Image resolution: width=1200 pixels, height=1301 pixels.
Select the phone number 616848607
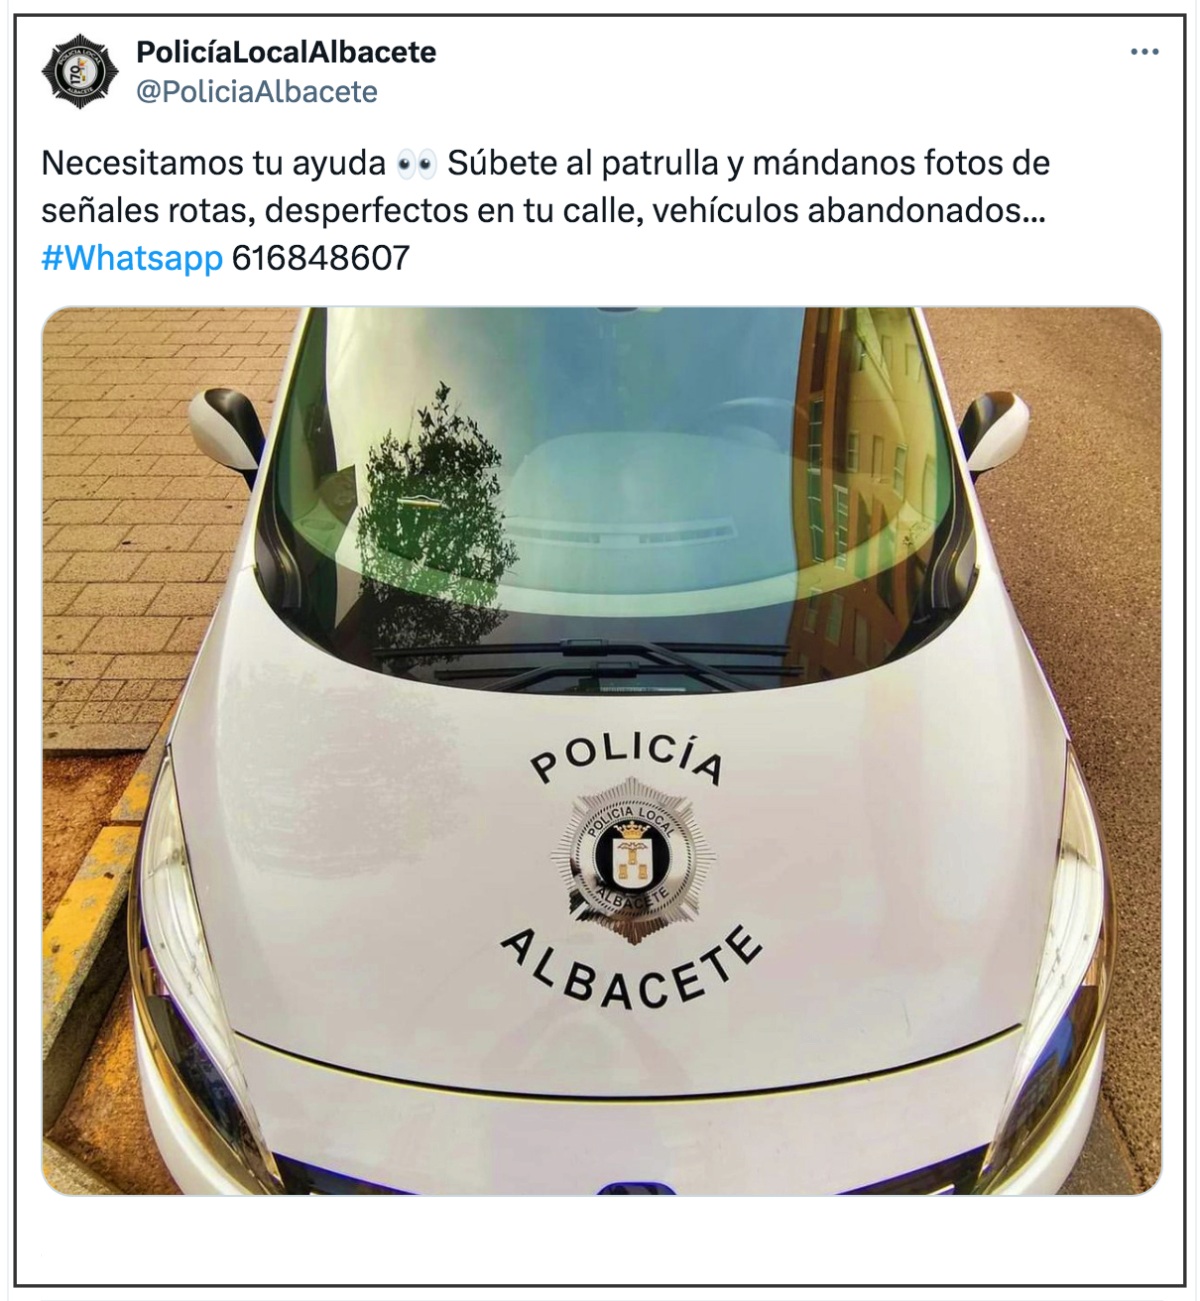click(321, 258)
